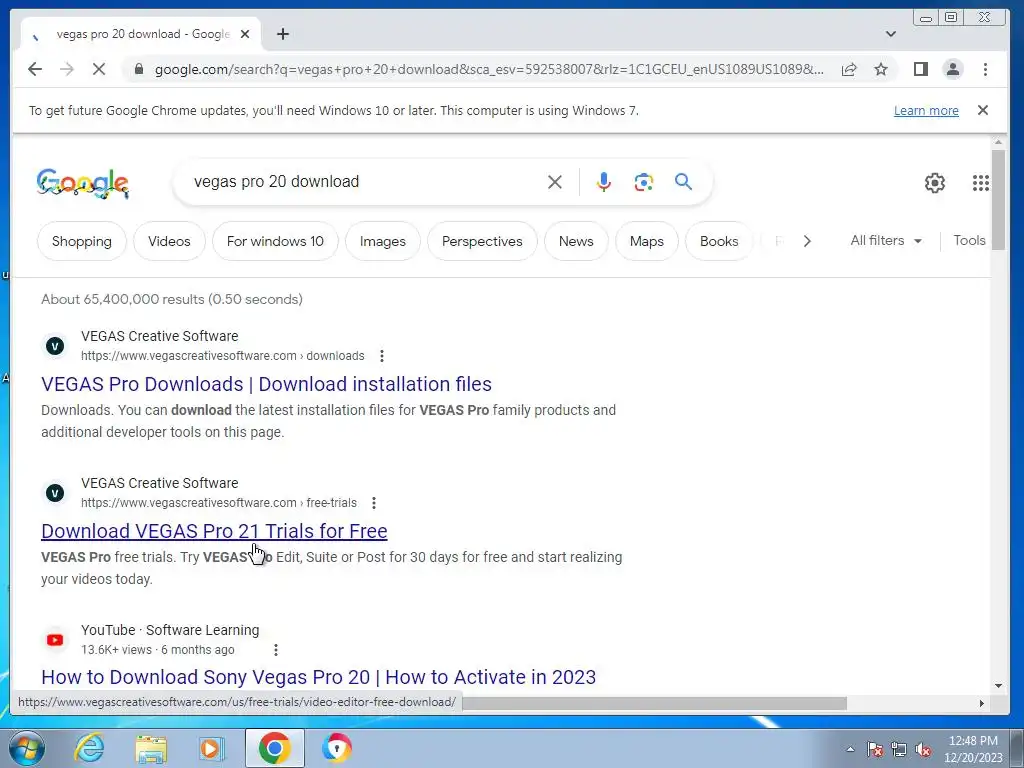Click the taskbar clock showing 12:48 PM
Viewport: 1024px width, 768px height.
pos(973,749)
